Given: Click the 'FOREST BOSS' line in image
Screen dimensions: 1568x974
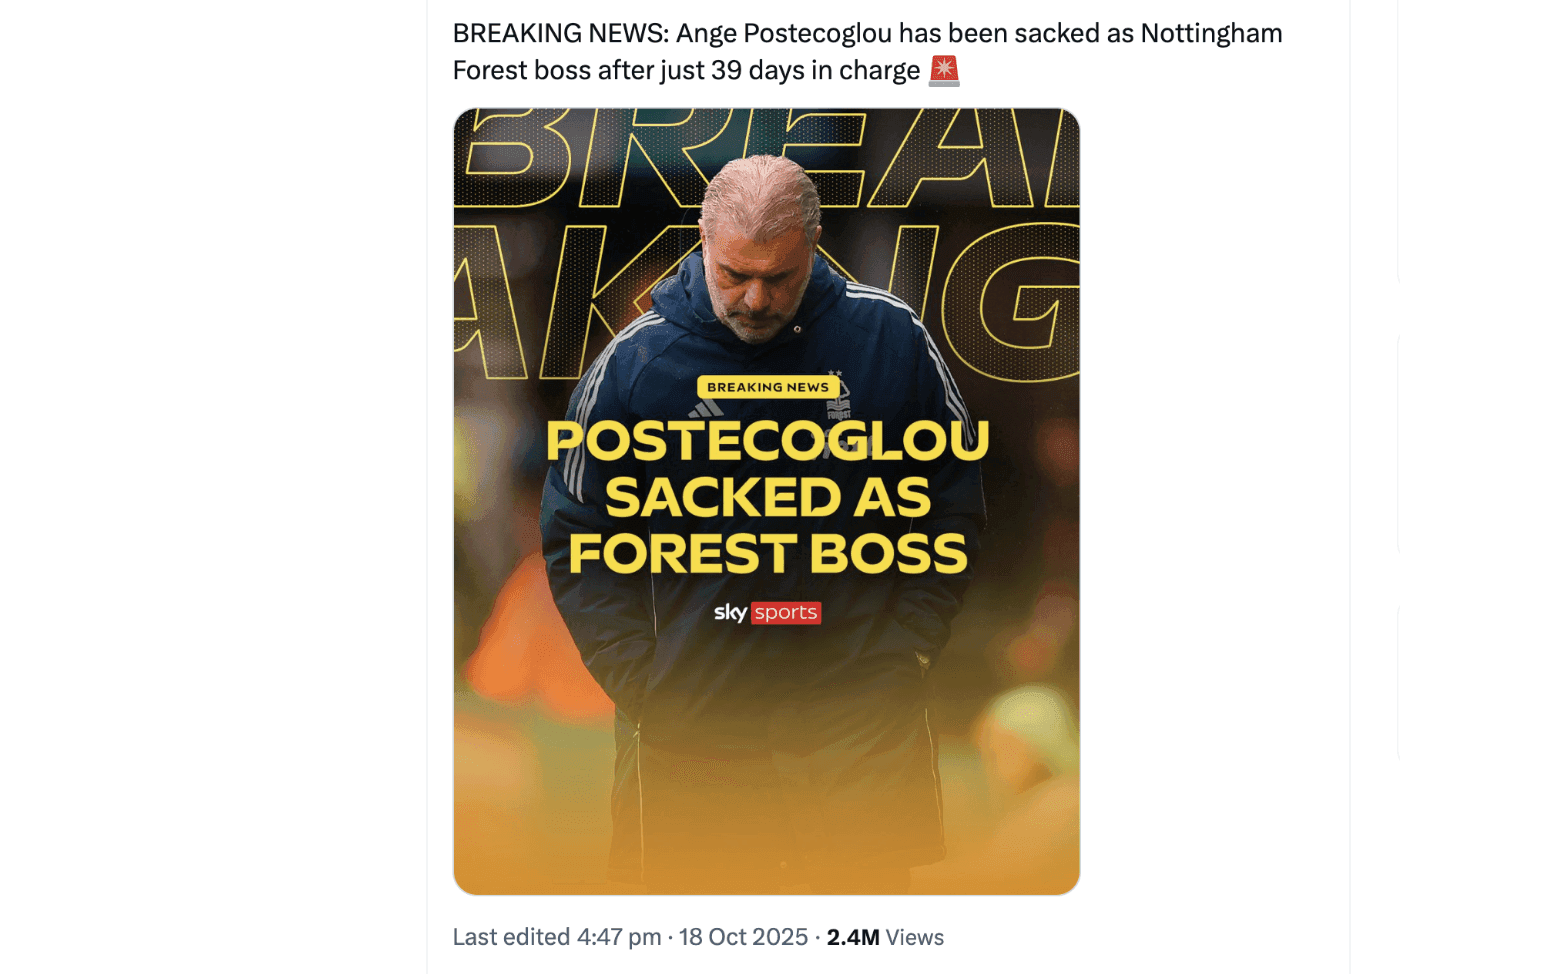Looking at the screenshot, I should click(x=767, y=553).
